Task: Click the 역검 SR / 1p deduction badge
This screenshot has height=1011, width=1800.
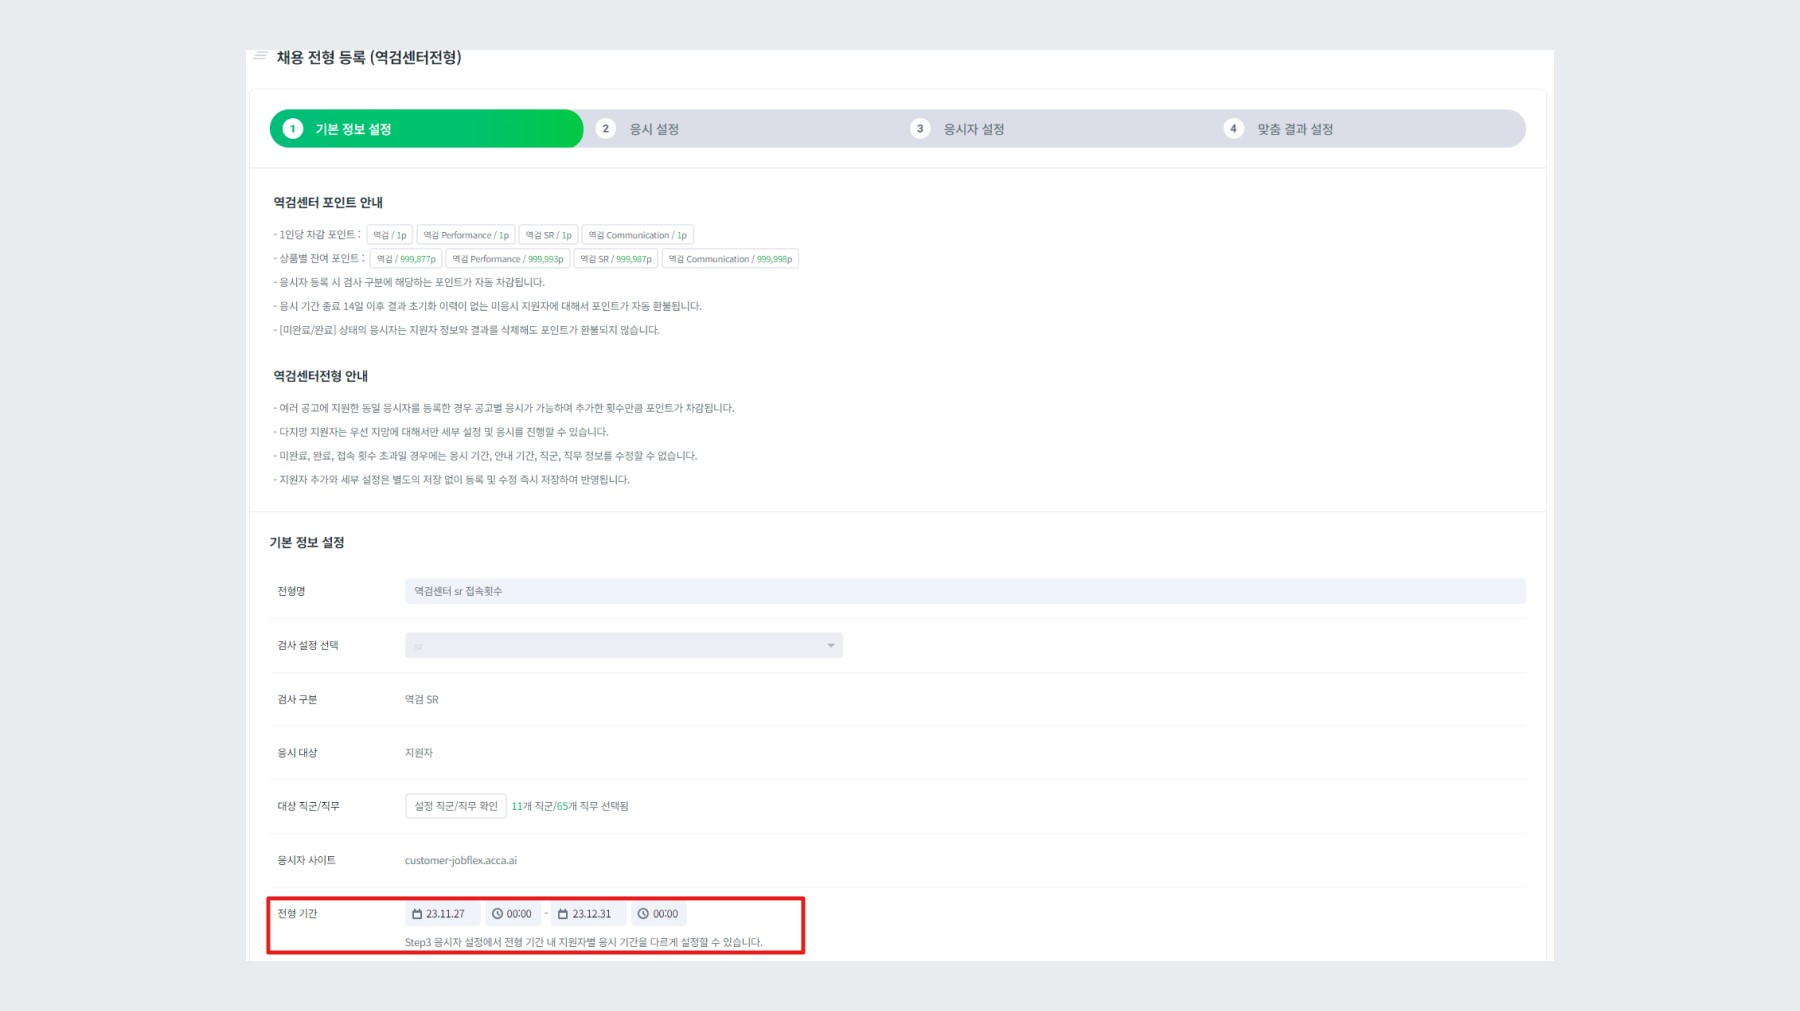Action: pyautogui.click(x=549, y=234)
